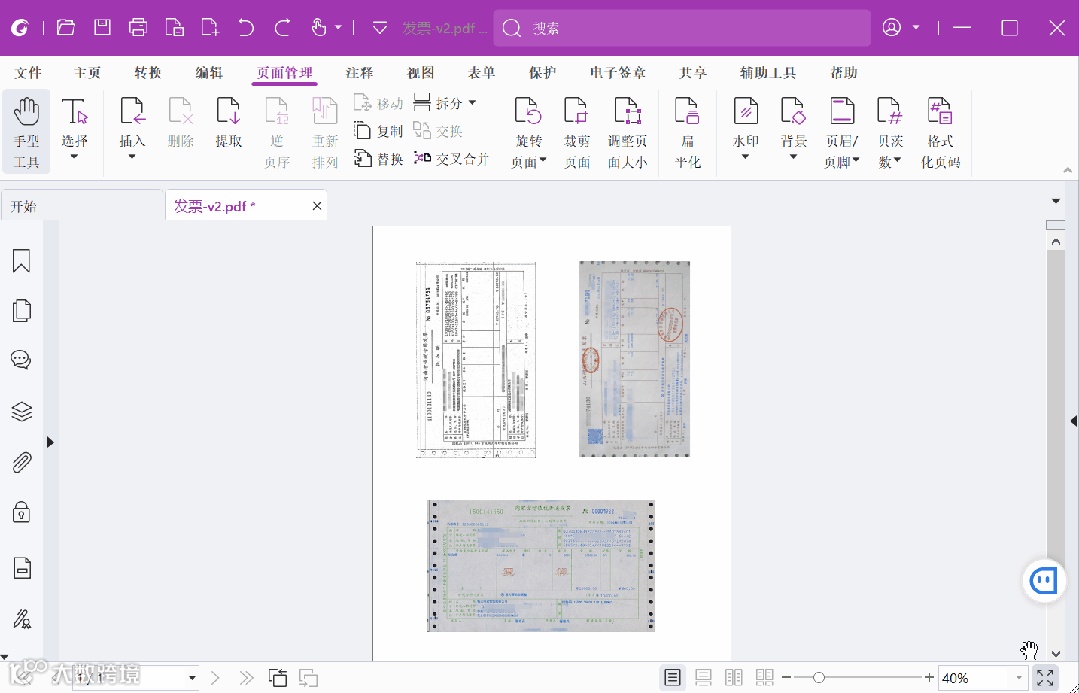Switch to single page view mode
This screenshot has width=1079, height=693.
[672, 678]
